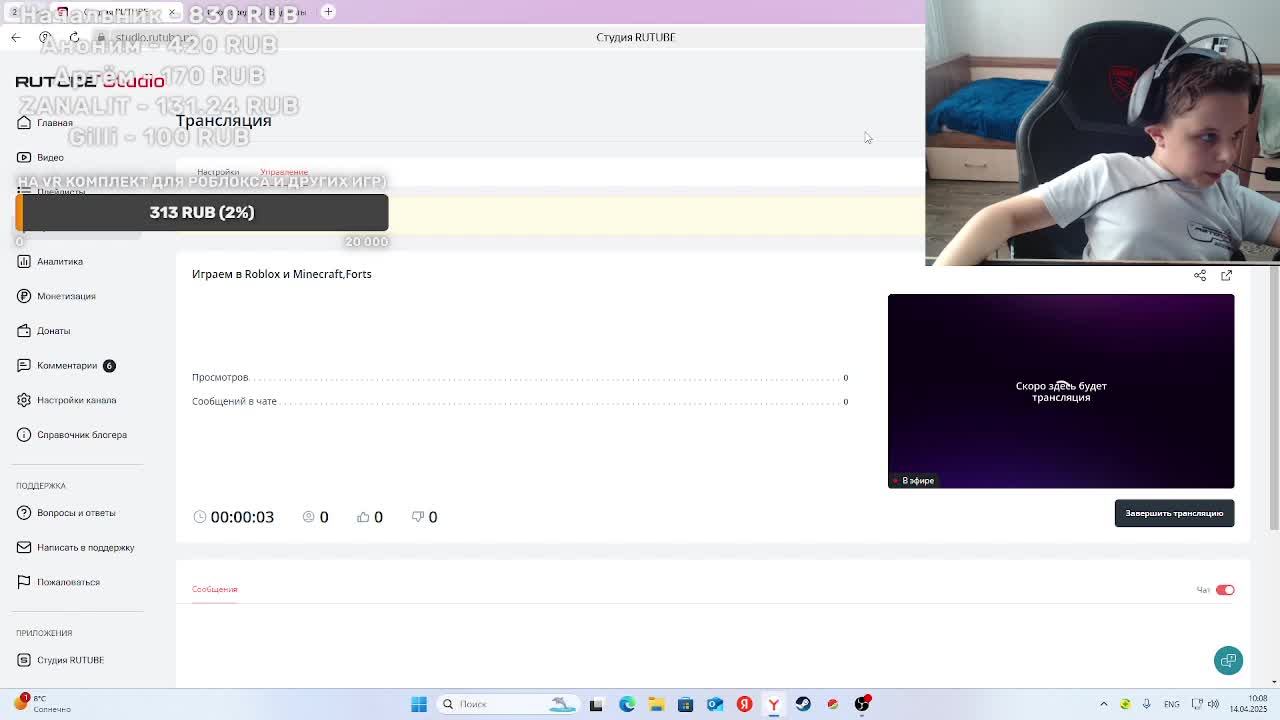The image size is (1280, 720).
Task: Select the Сообщения tab
Action: [x=214, y=589]
